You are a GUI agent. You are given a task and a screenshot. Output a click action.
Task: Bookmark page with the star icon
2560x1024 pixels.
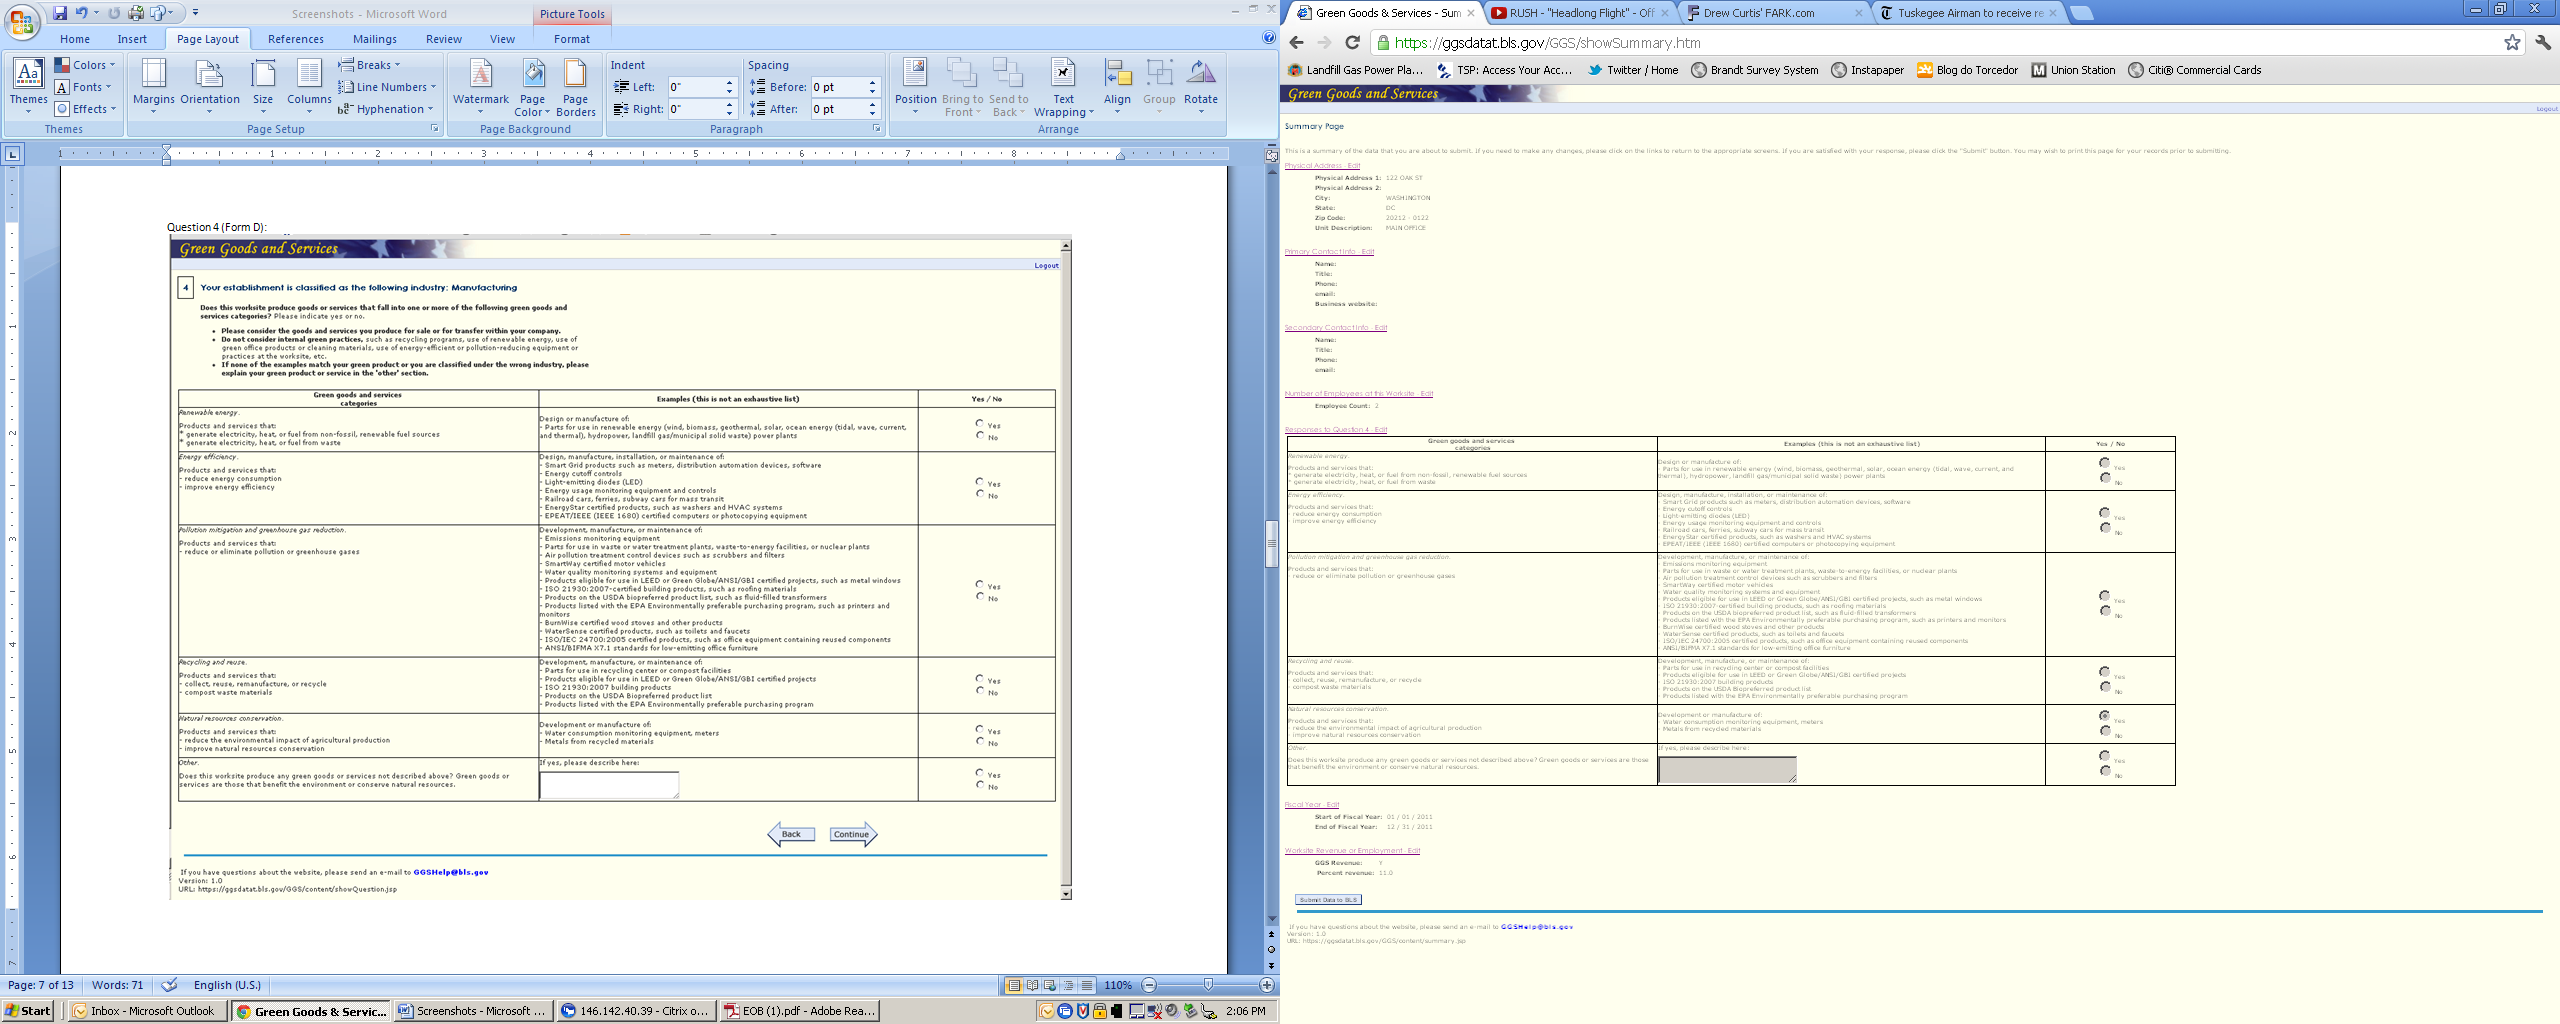pos(2512,42)
